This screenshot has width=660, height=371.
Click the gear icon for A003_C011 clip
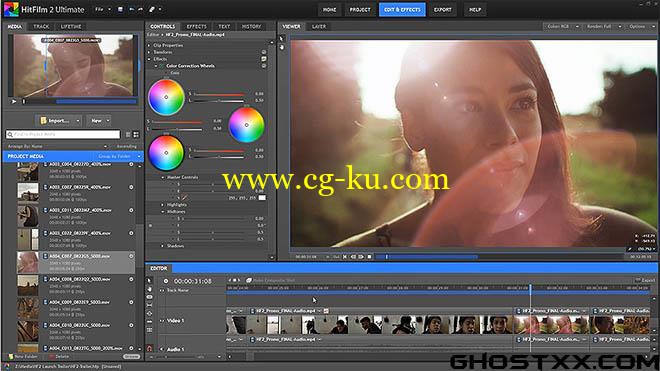click(131, 210)
